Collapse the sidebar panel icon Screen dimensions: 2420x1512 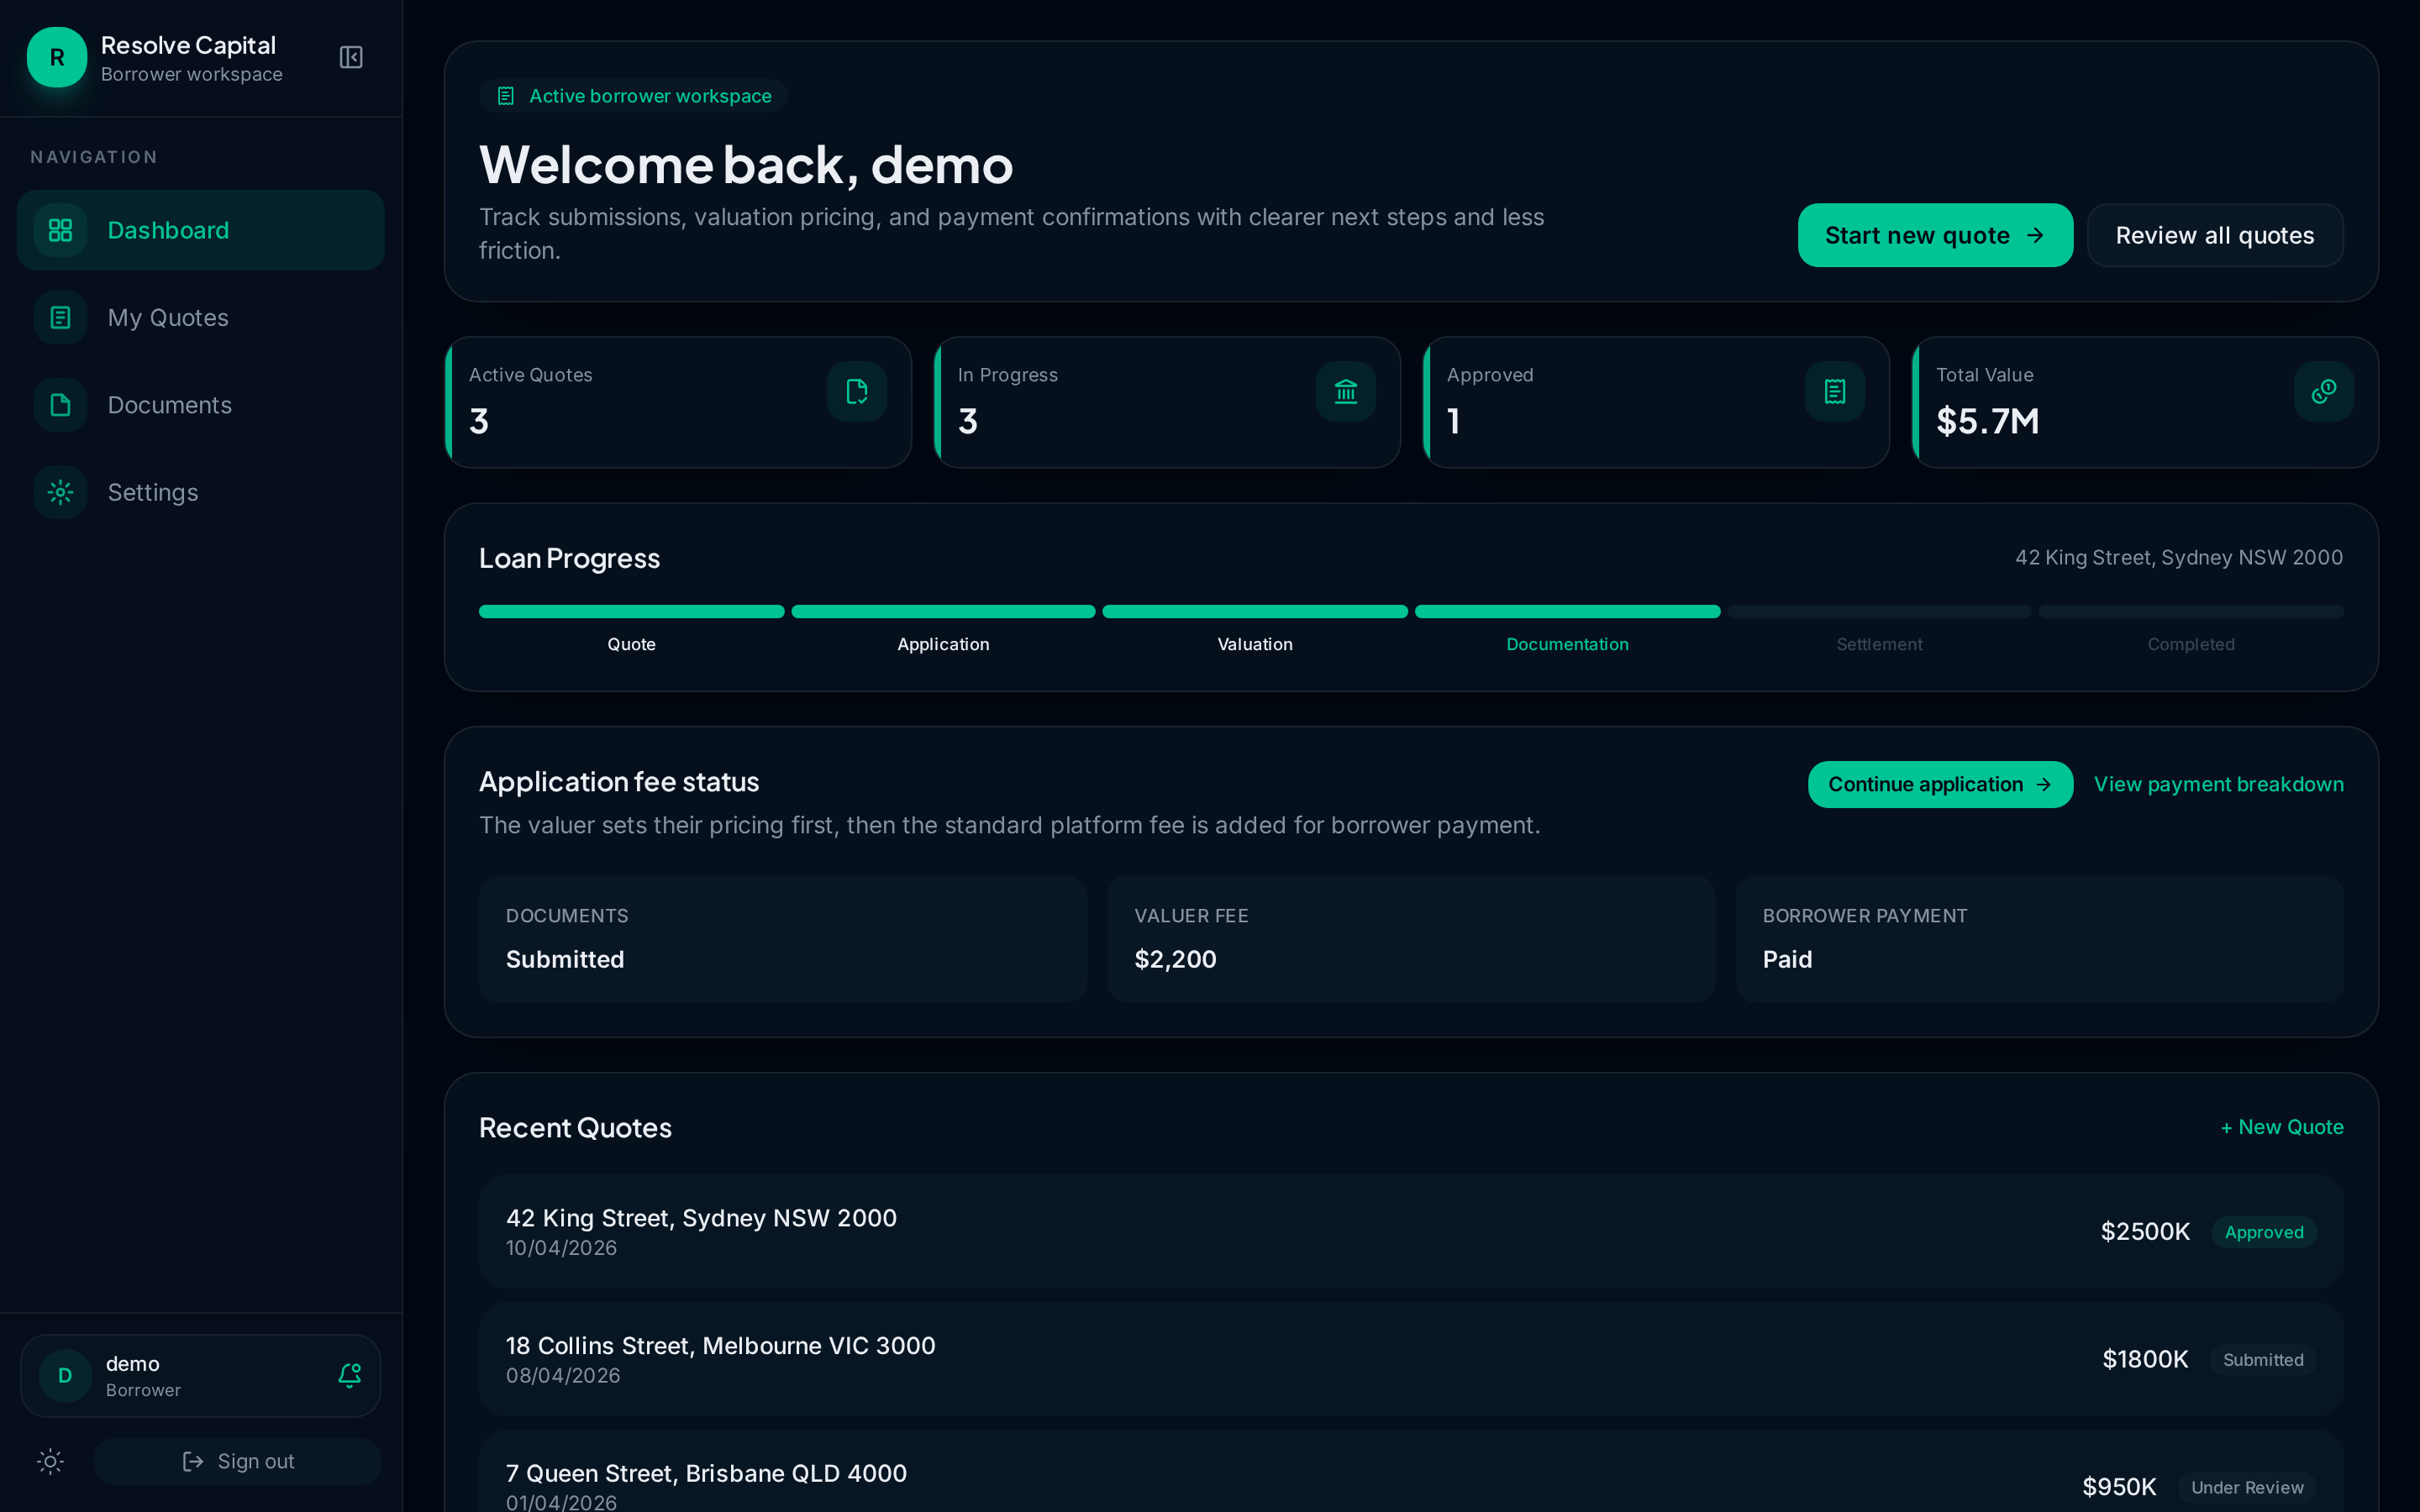click(351, 57)
